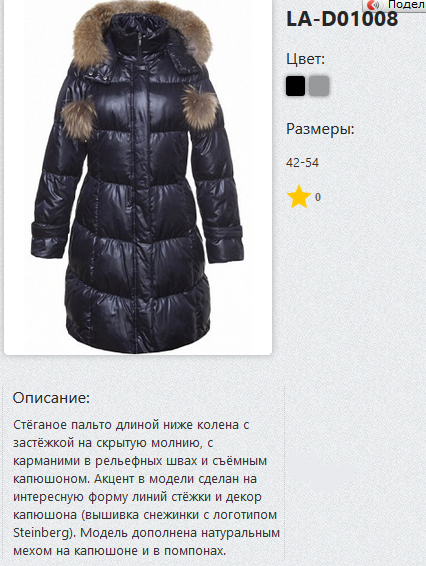
Task: Open the coat product photo
Action: click(138, 177)
